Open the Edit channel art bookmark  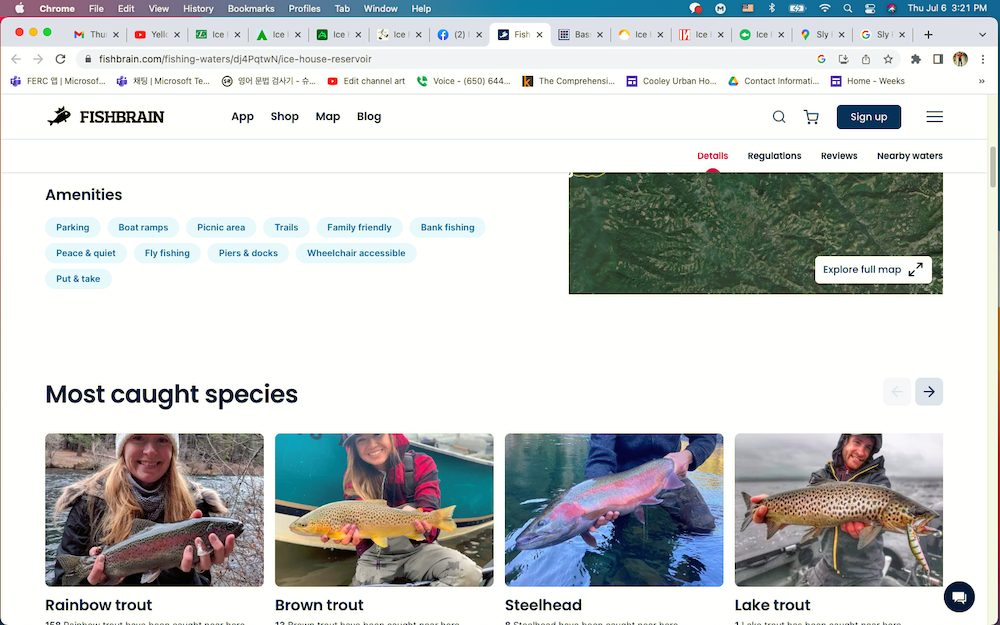click(366, 81)
